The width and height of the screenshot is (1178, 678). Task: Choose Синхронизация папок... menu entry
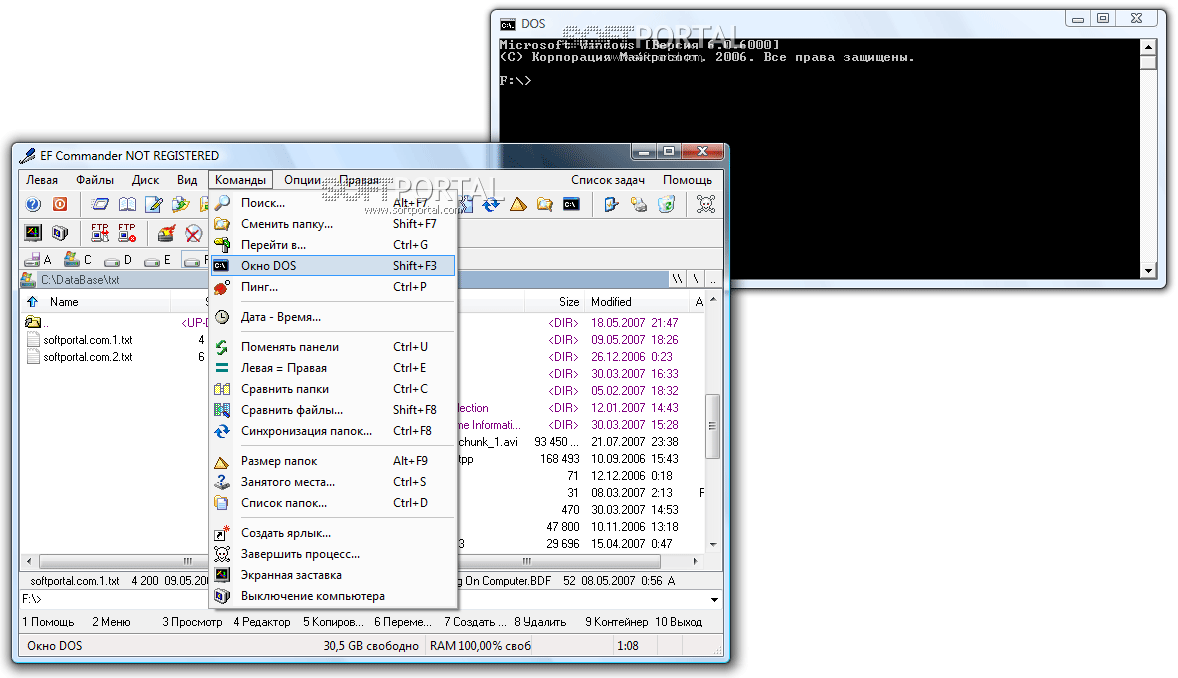333,431
